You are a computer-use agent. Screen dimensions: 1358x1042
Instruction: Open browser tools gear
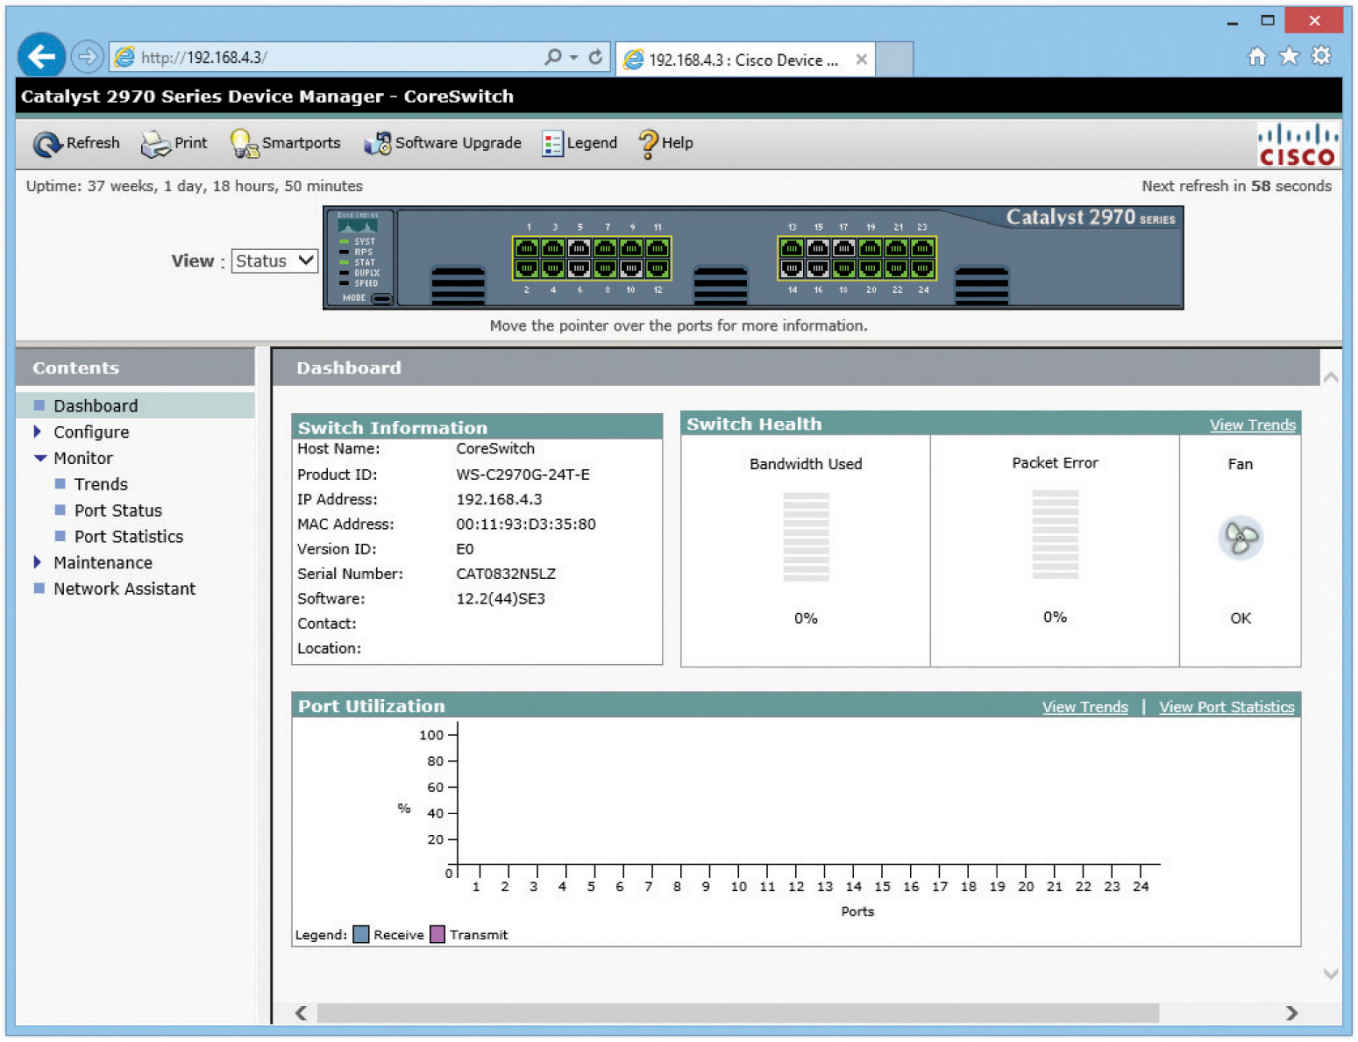tap(1321, 56)
